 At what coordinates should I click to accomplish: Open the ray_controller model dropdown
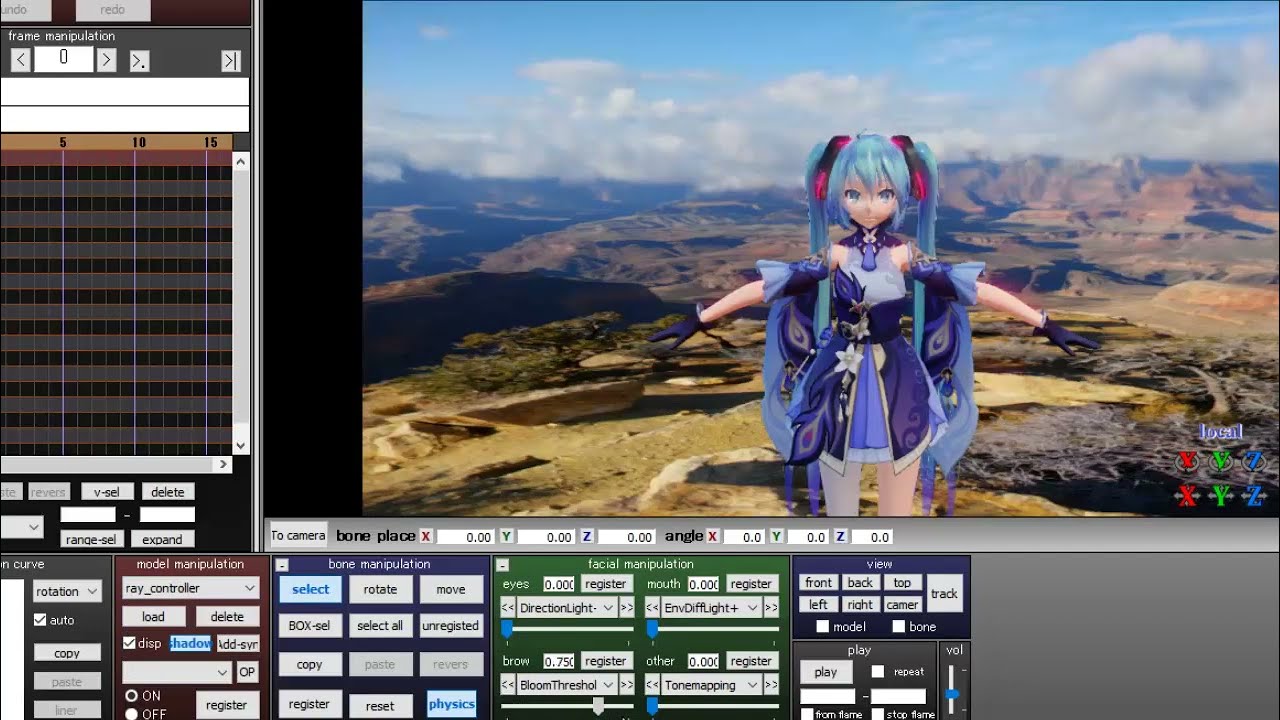190,588
